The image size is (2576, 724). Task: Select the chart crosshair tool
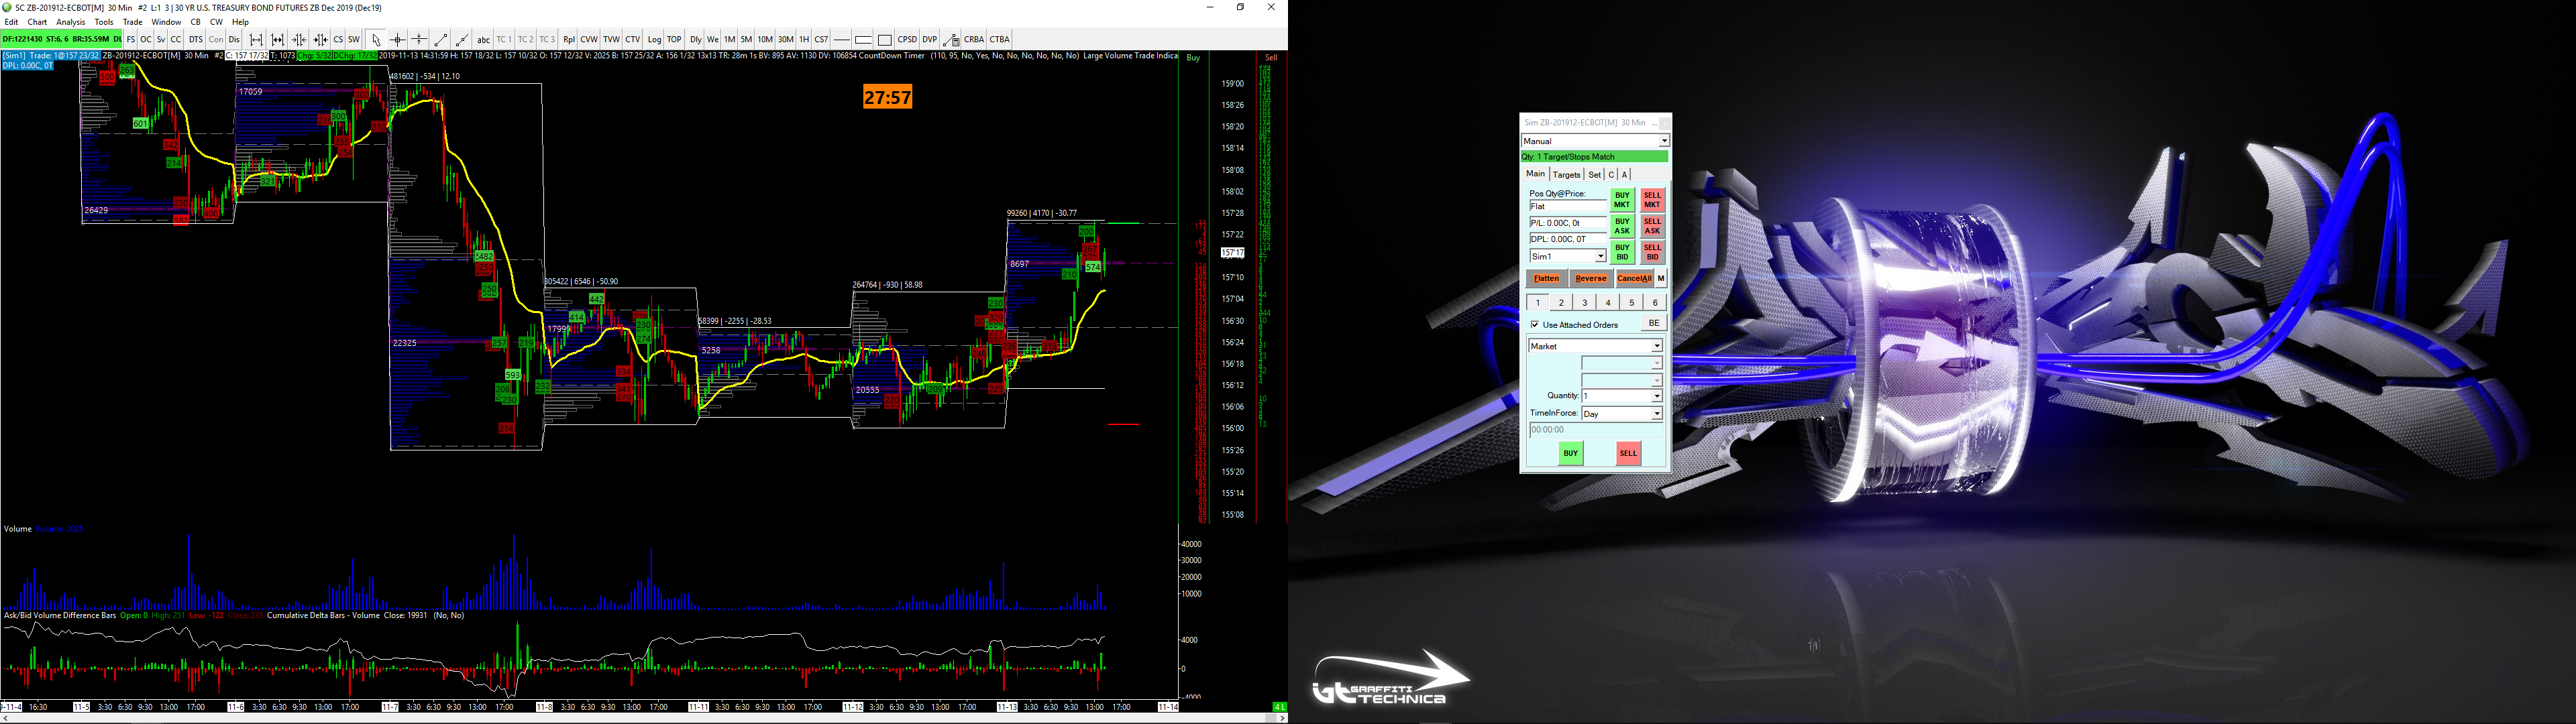(x=398, y=40)
